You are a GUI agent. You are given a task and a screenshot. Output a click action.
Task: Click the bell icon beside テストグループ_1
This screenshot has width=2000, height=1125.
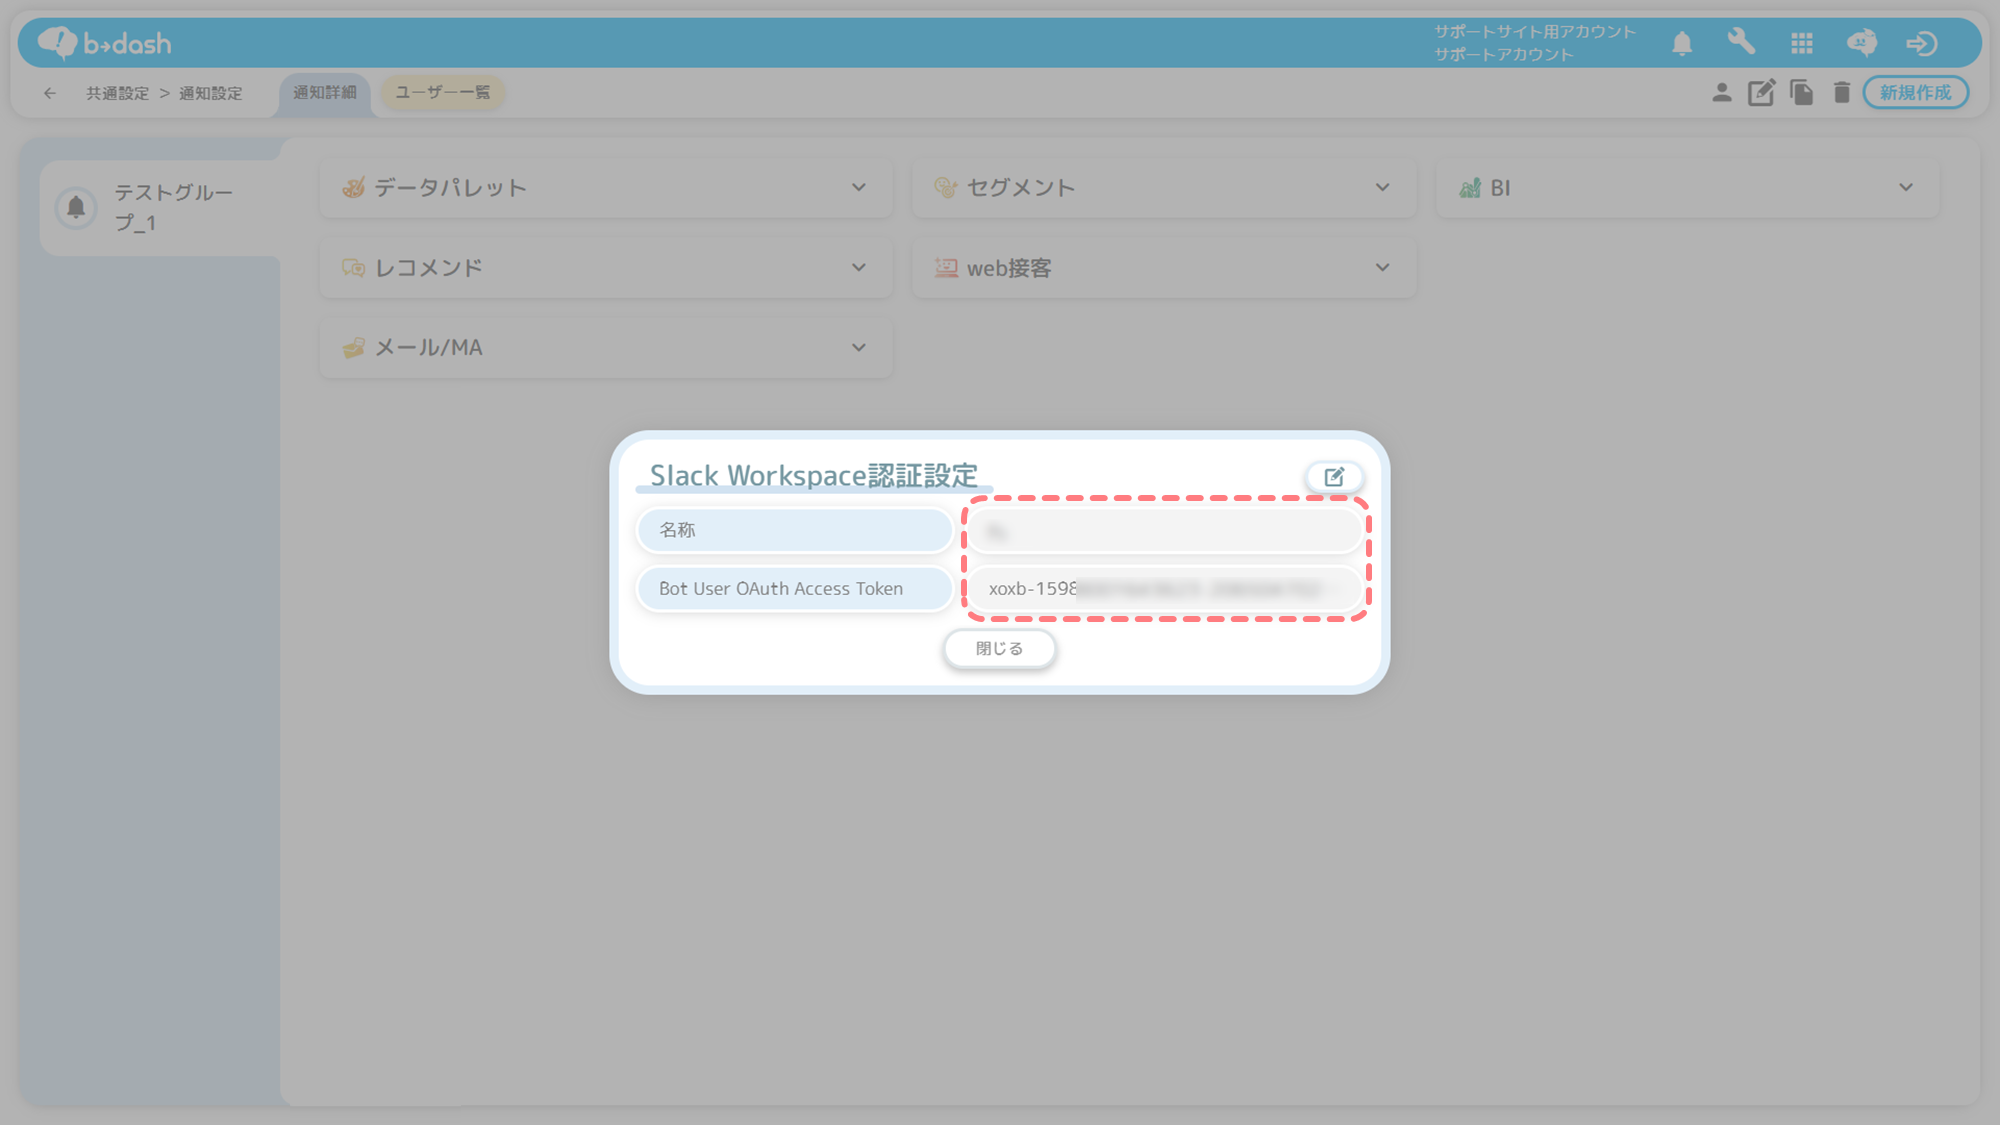coord(76,207)
